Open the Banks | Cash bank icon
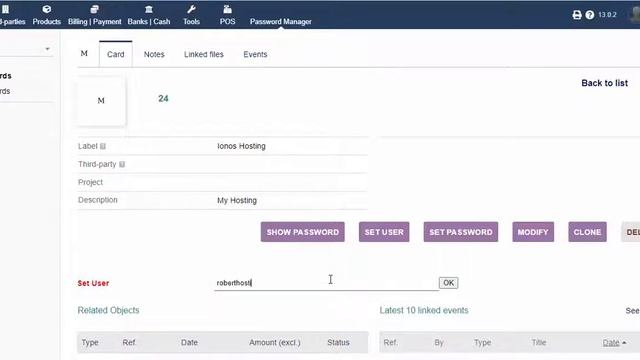 point(149,9)
